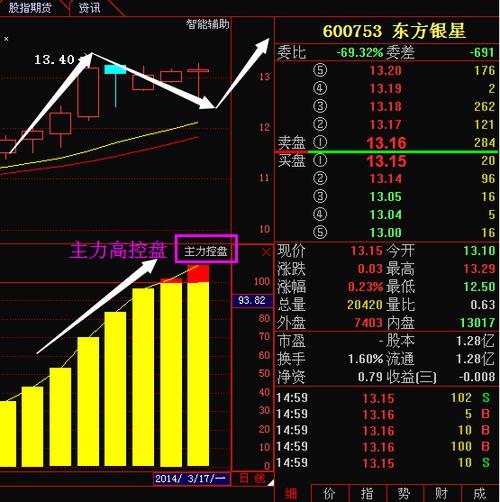The image size is (500, 502).
Task: Click the 日线 period label
Action: [x=252, y=479]
